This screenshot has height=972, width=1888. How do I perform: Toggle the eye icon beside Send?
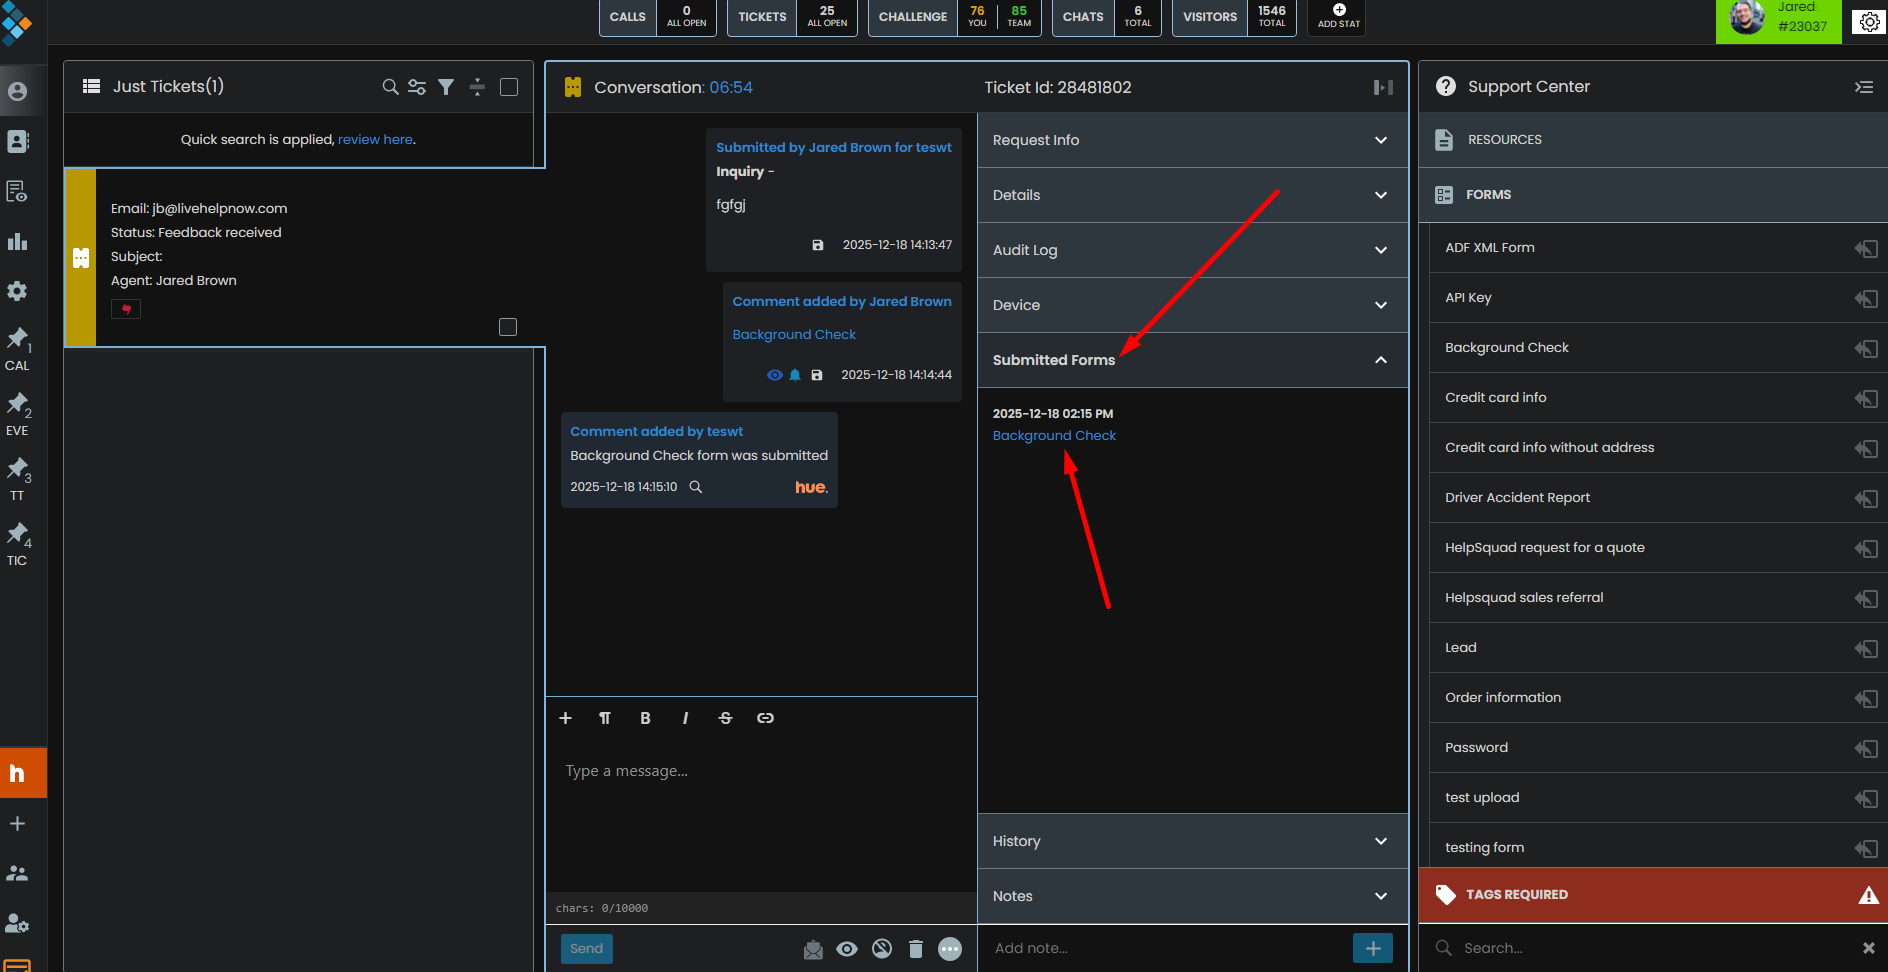847,949
